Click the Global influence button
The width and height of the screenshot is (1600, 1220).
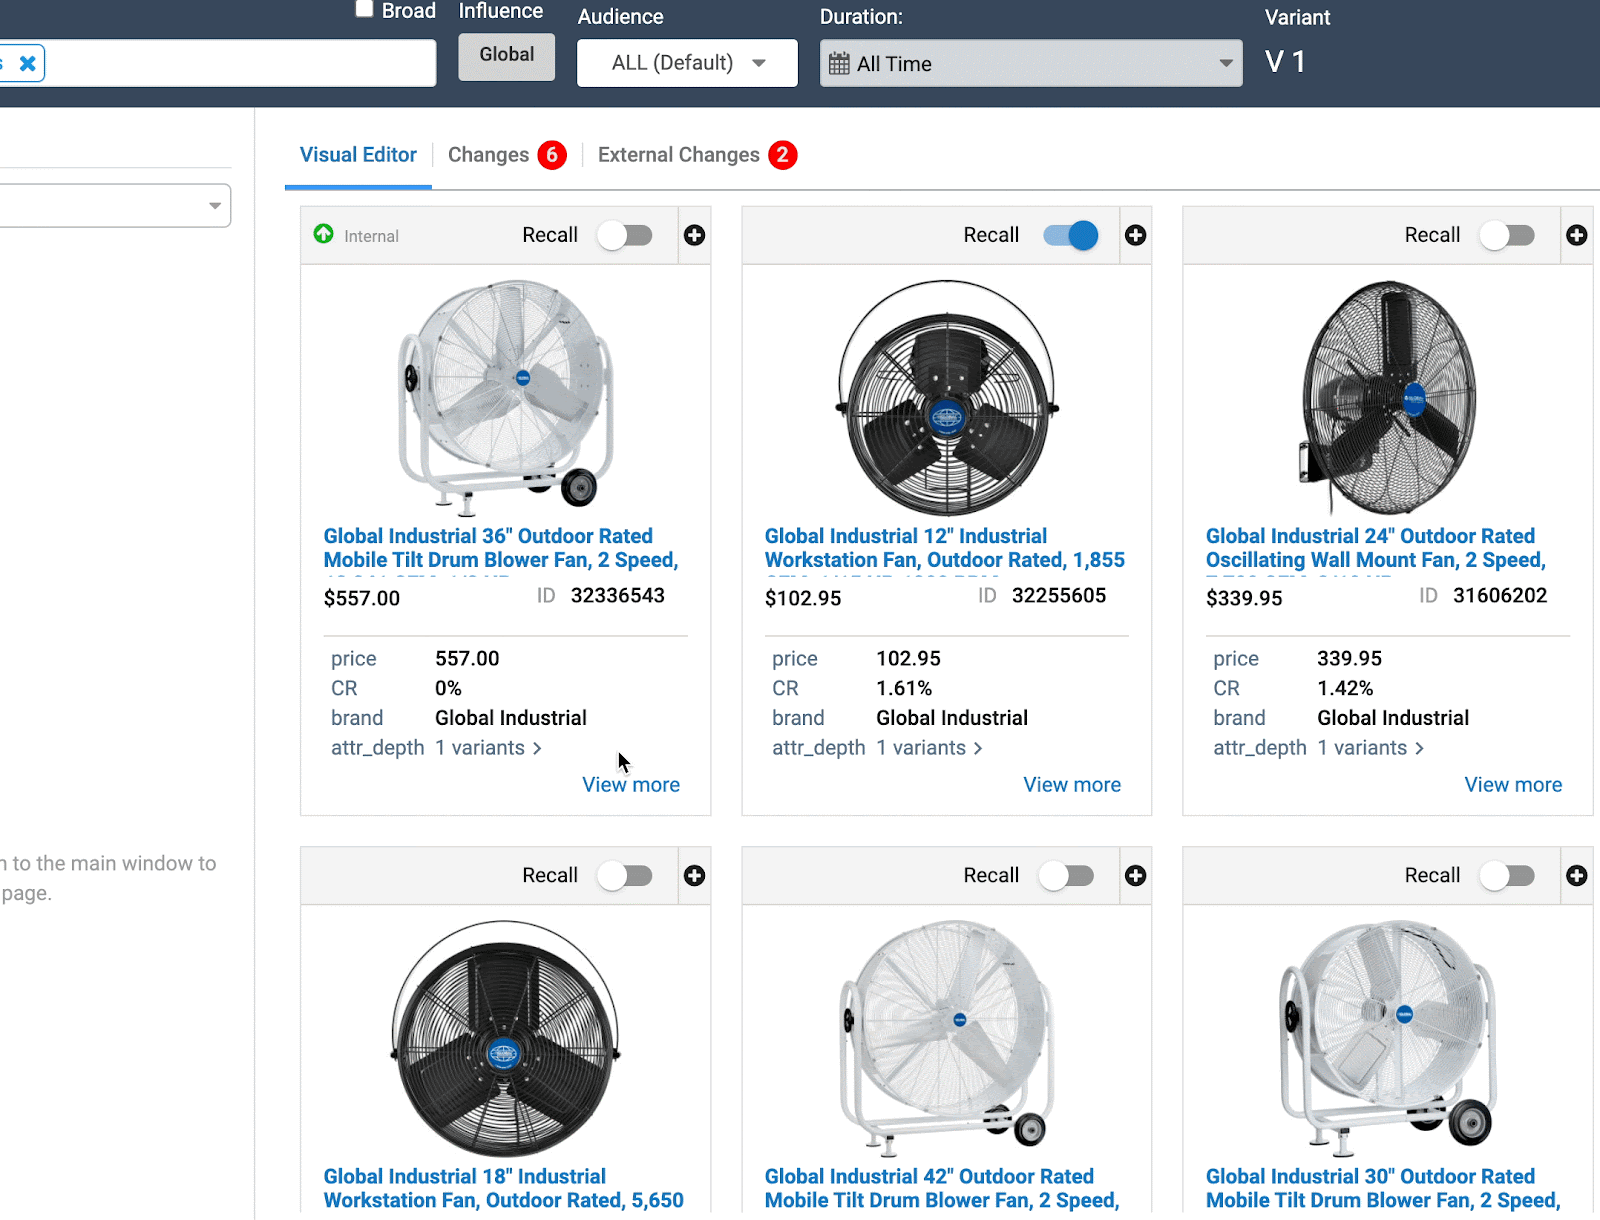point(507,57)
